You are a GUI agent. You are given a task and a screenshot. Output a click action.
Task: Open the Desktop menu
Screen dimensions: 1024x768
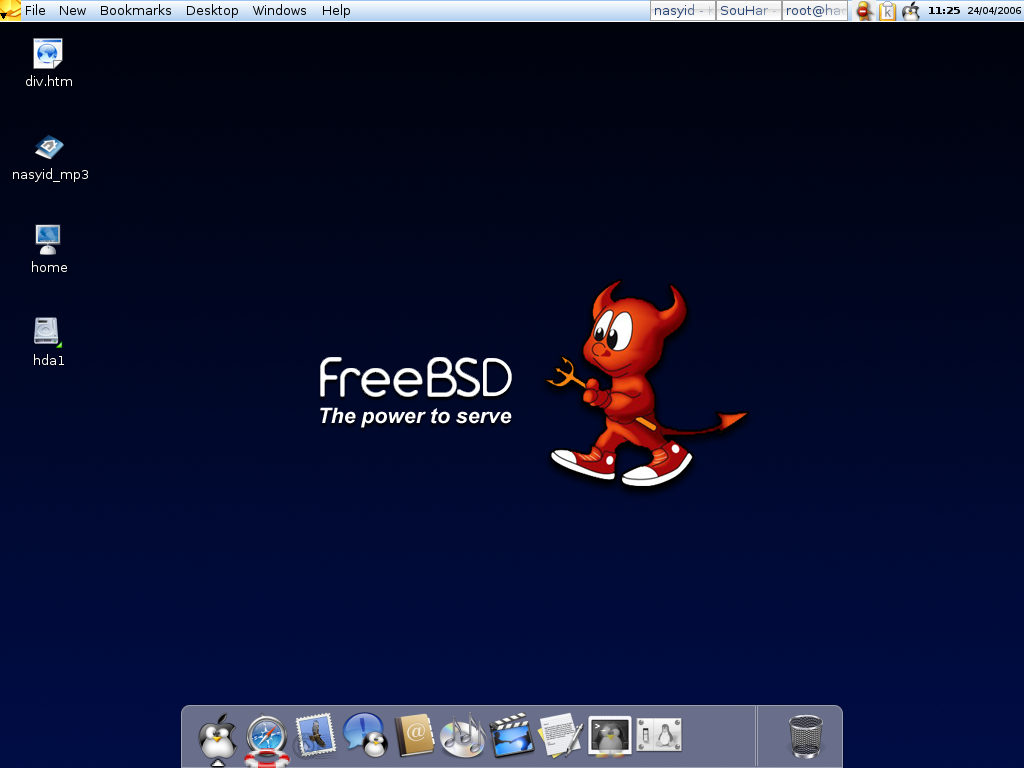point(212,10)
